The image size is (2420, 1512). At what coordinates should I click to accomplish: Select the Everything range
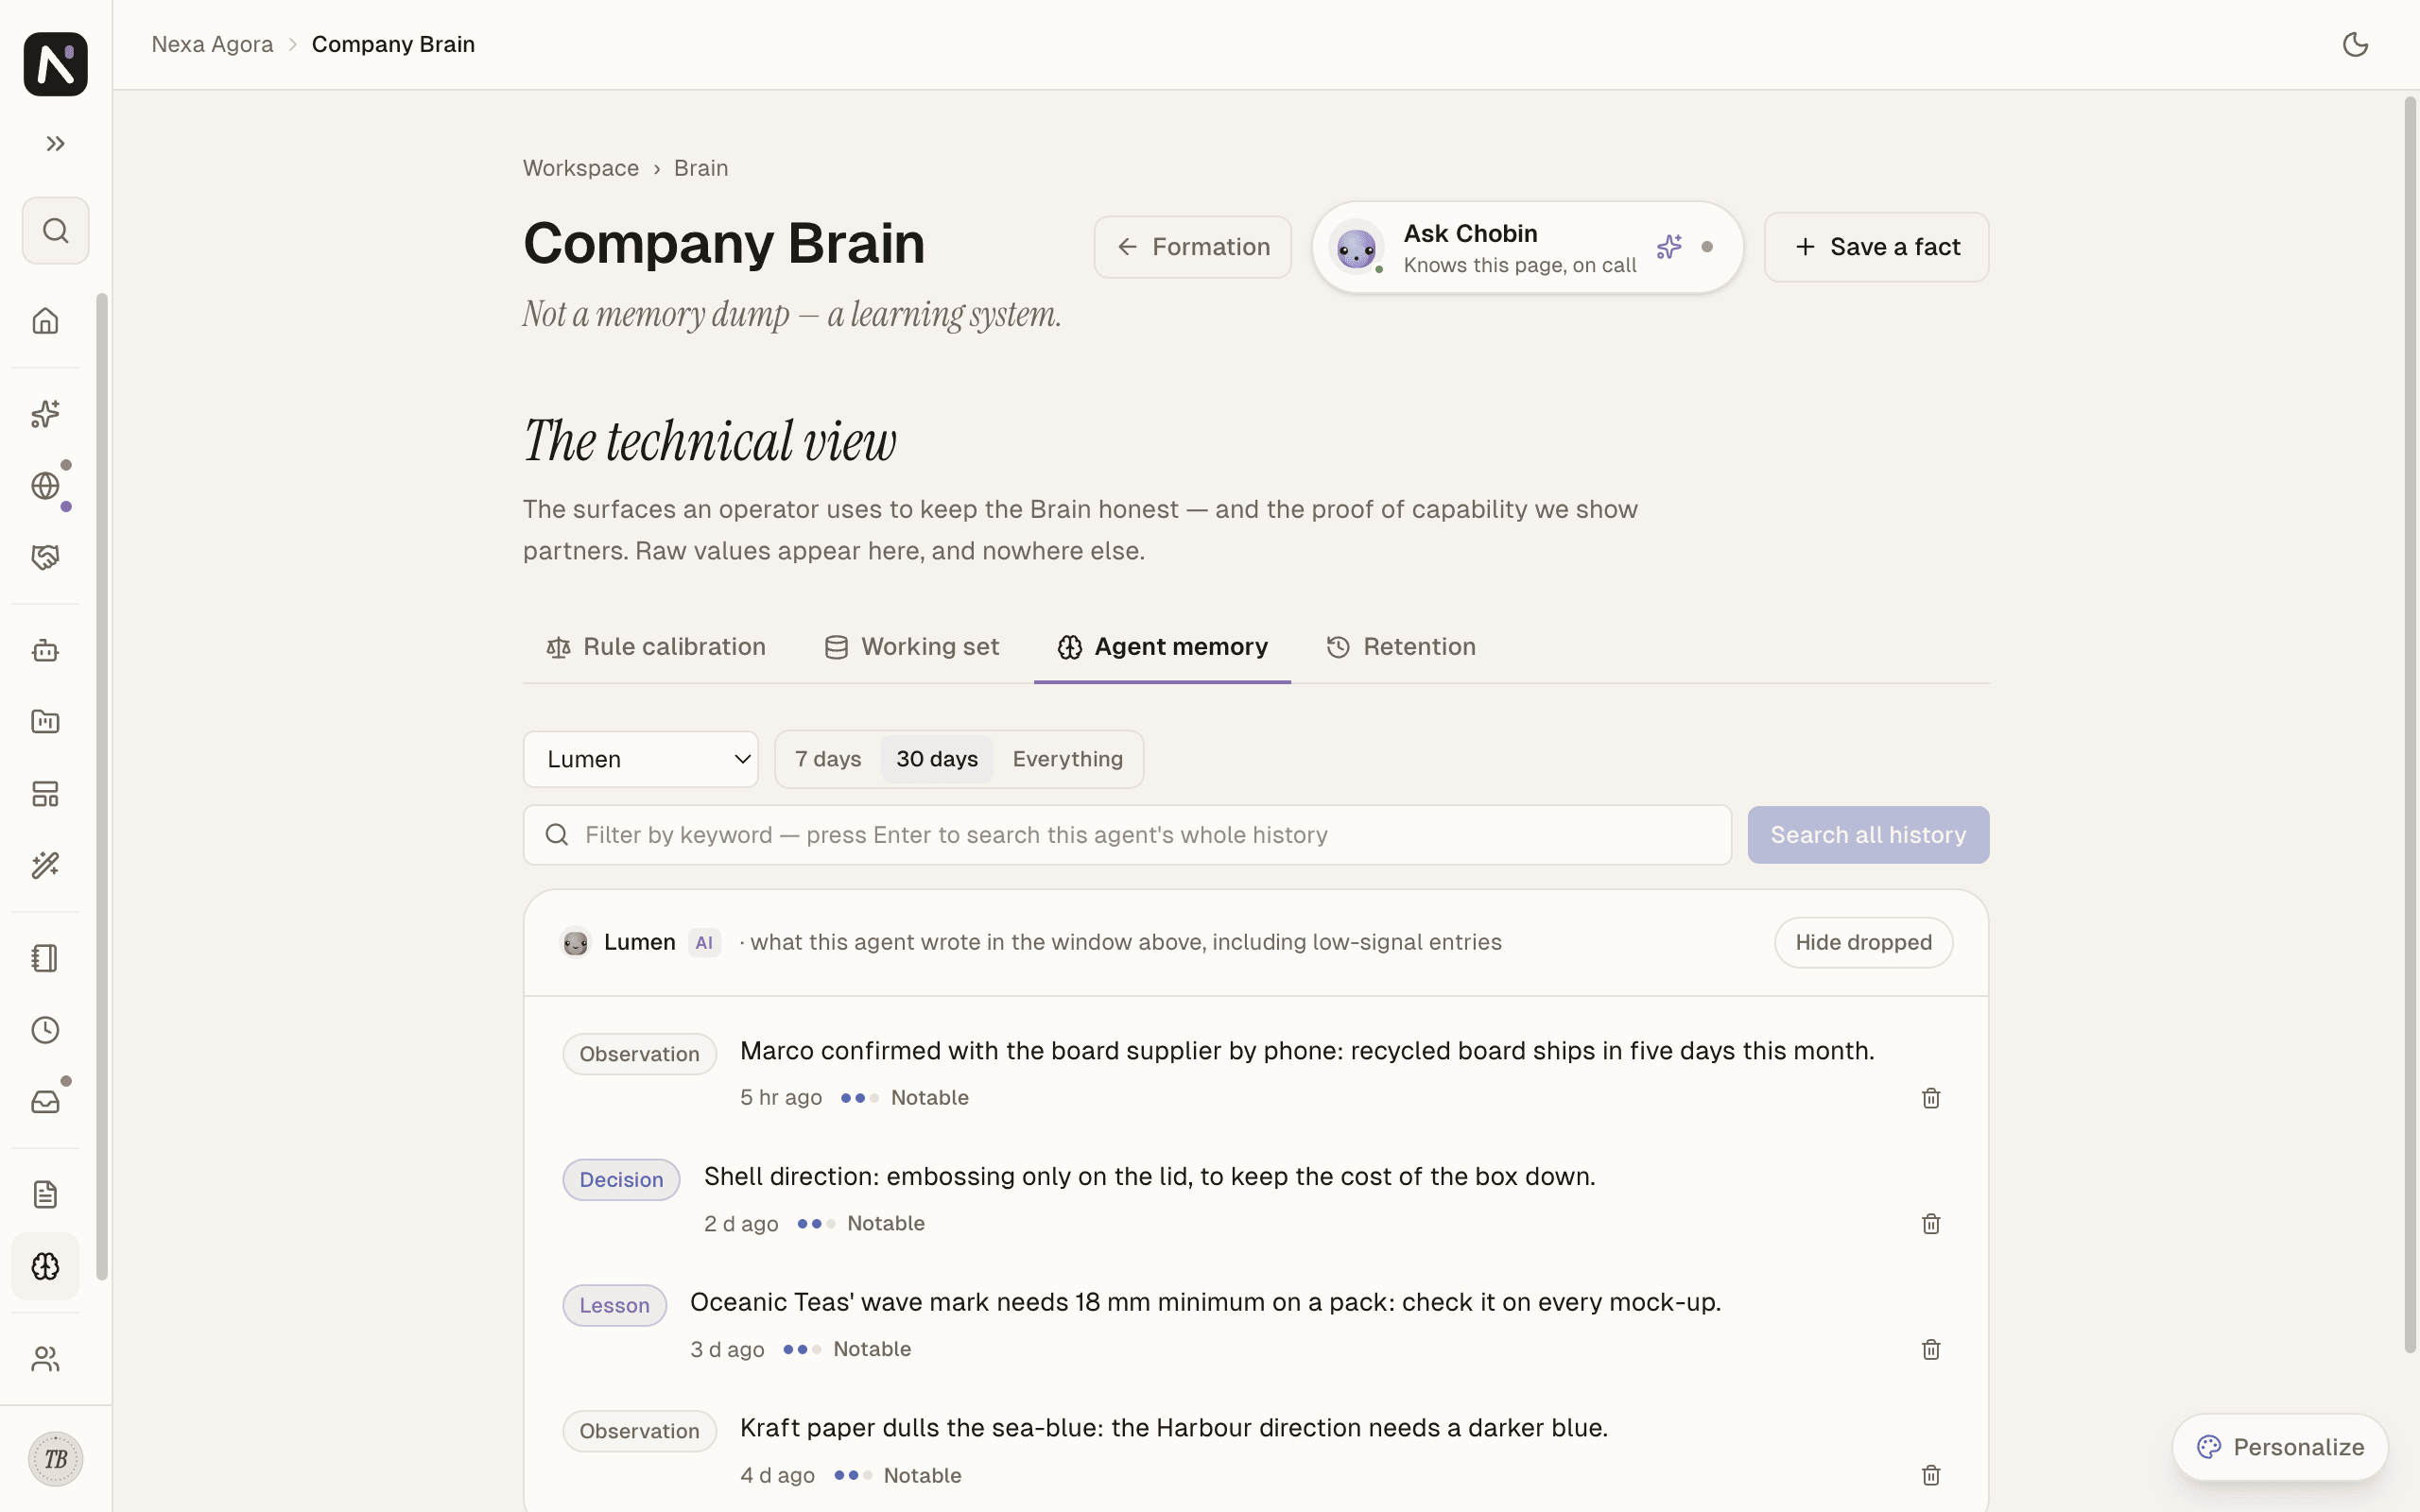[1068, 759]
